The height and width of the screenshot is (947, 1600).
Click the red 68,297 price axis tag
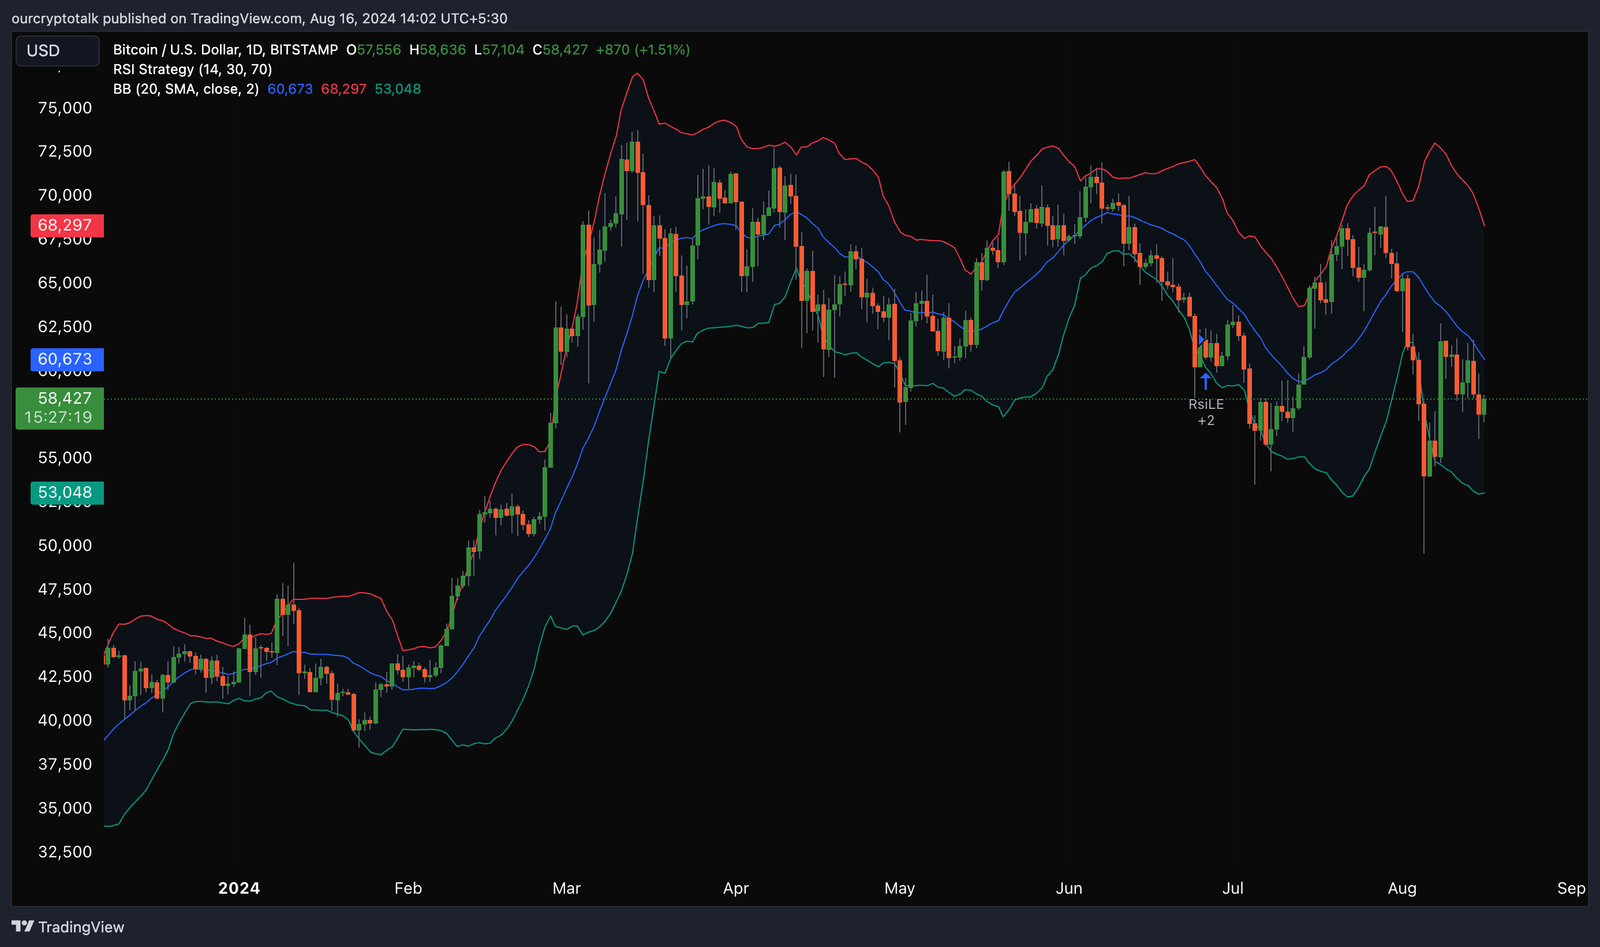coord(65,225)
